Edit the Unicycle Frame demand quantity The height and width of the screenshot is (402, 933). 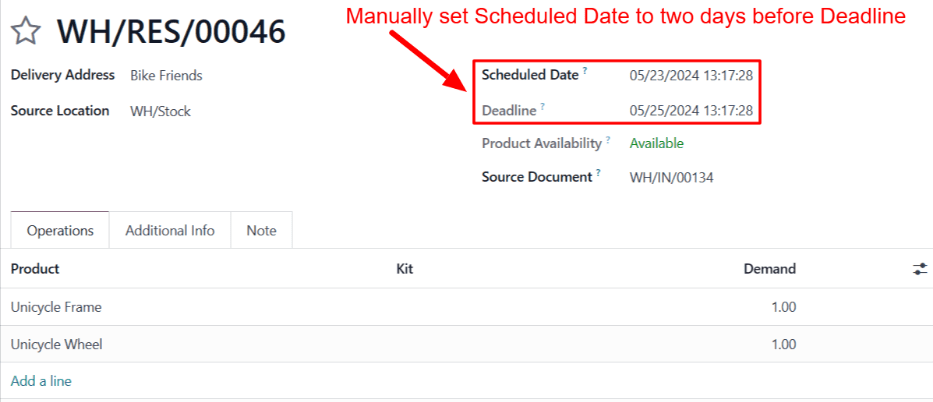(x=783, y=307)
